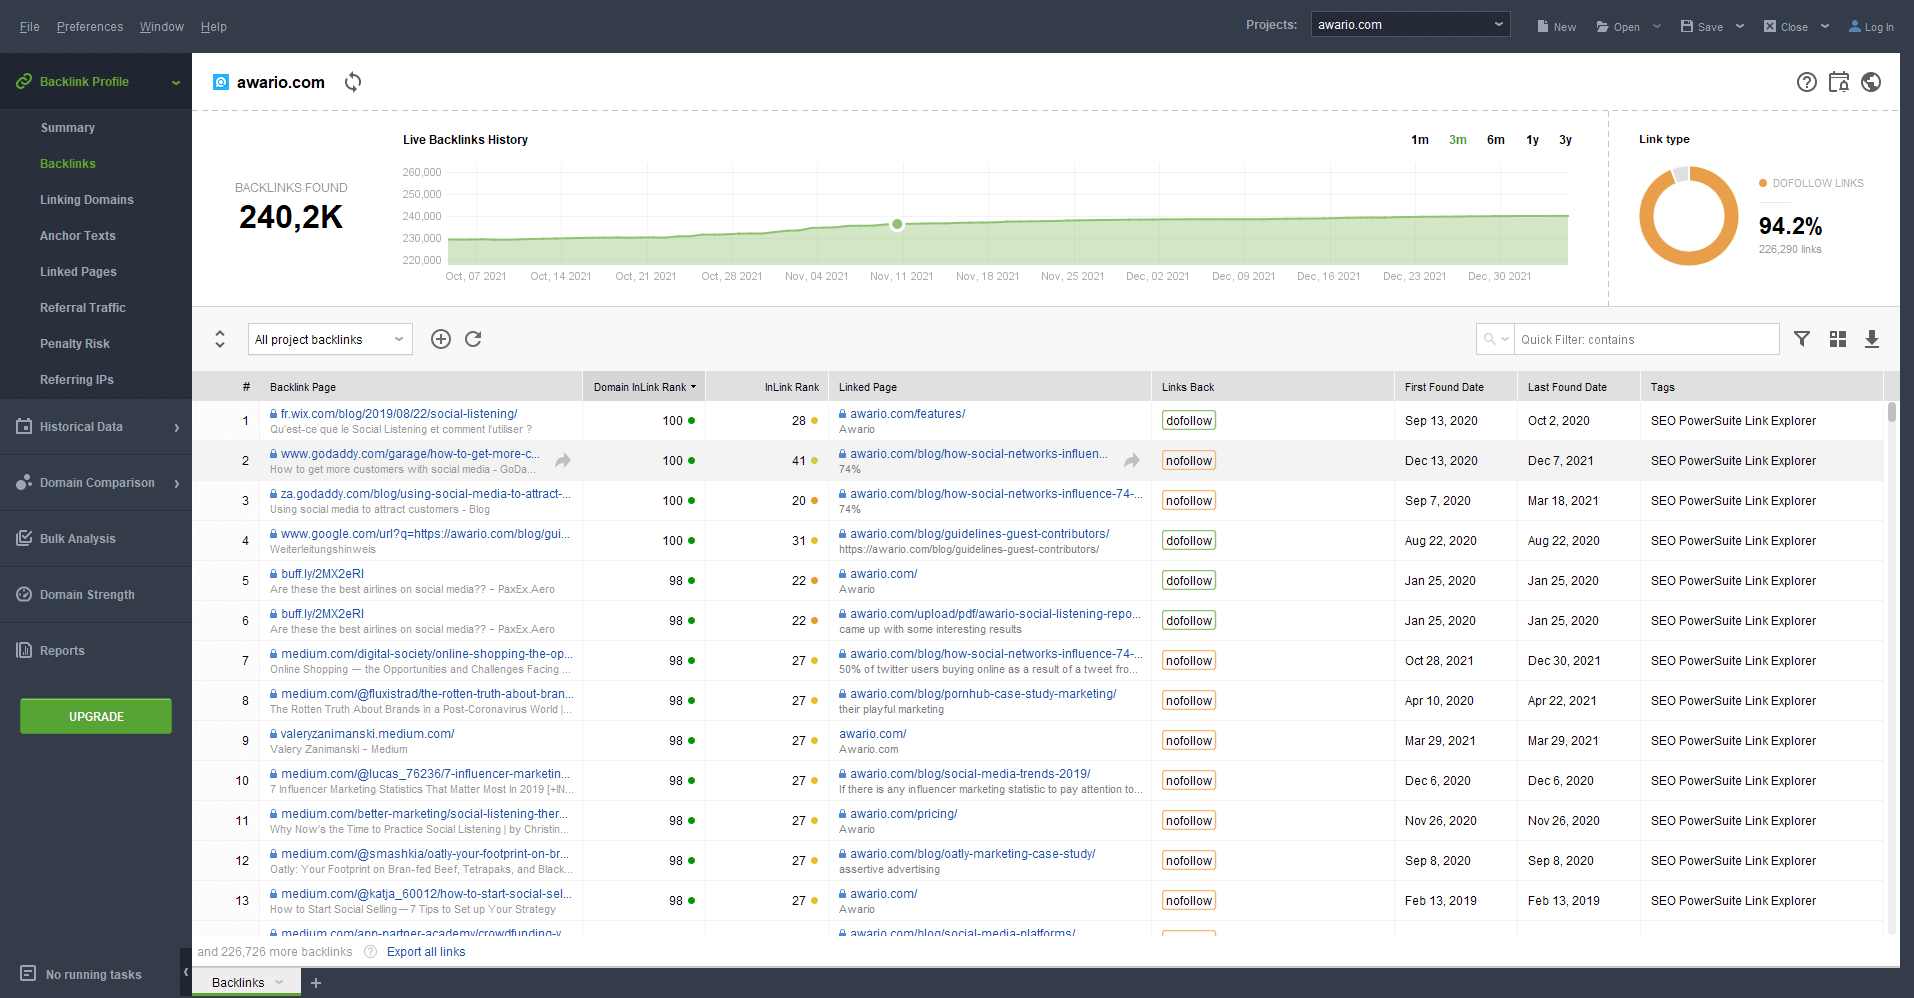The height and width of the screenshot is (998, 1914).
Task: Select the 1y history range
Action: (1533, 140)
